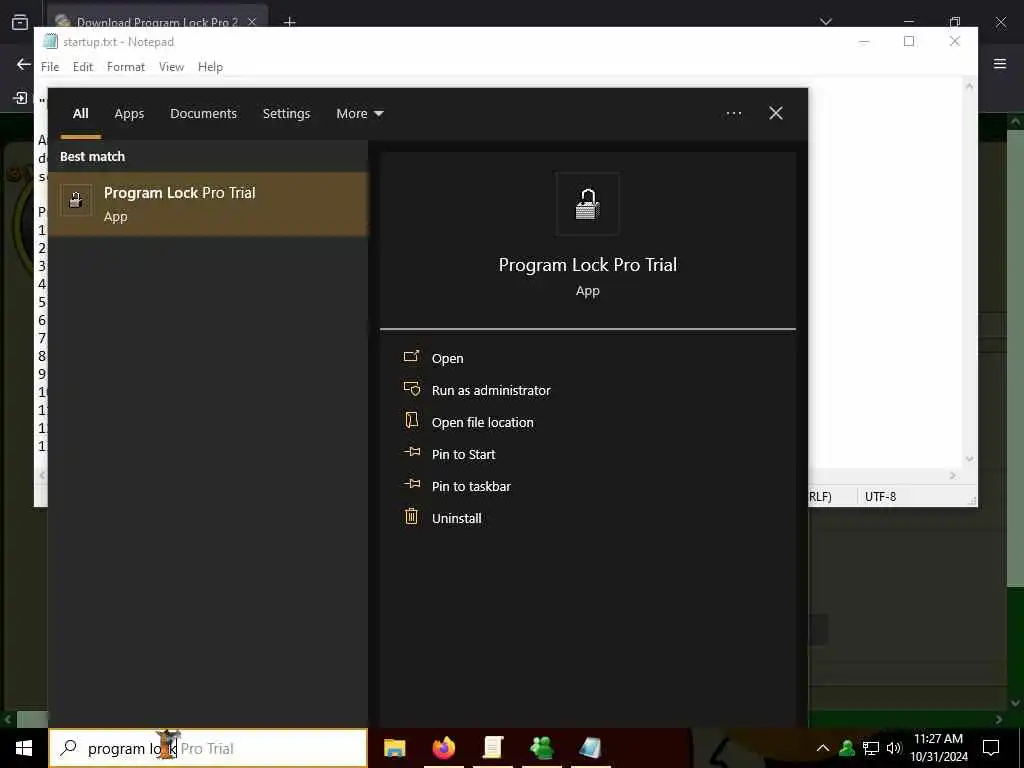Open Firefox from the taskbar

point(443,748)
